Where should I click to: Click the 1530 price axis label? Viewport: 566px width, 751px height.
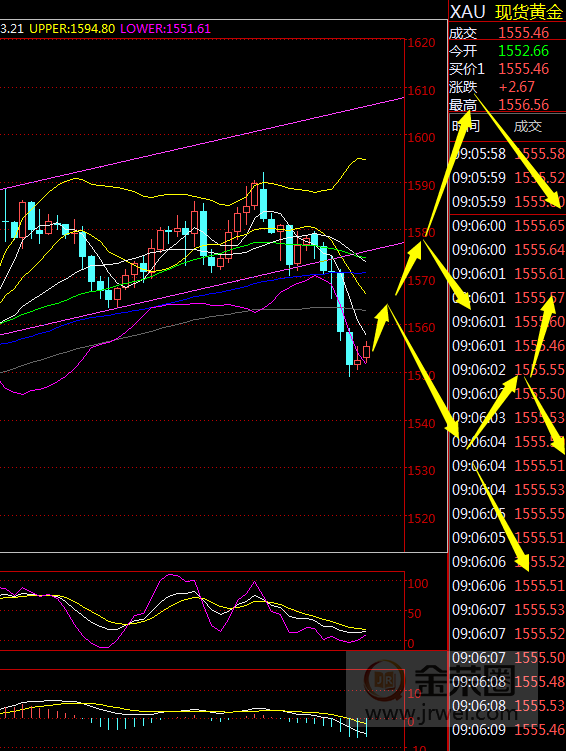click(421, 471)
